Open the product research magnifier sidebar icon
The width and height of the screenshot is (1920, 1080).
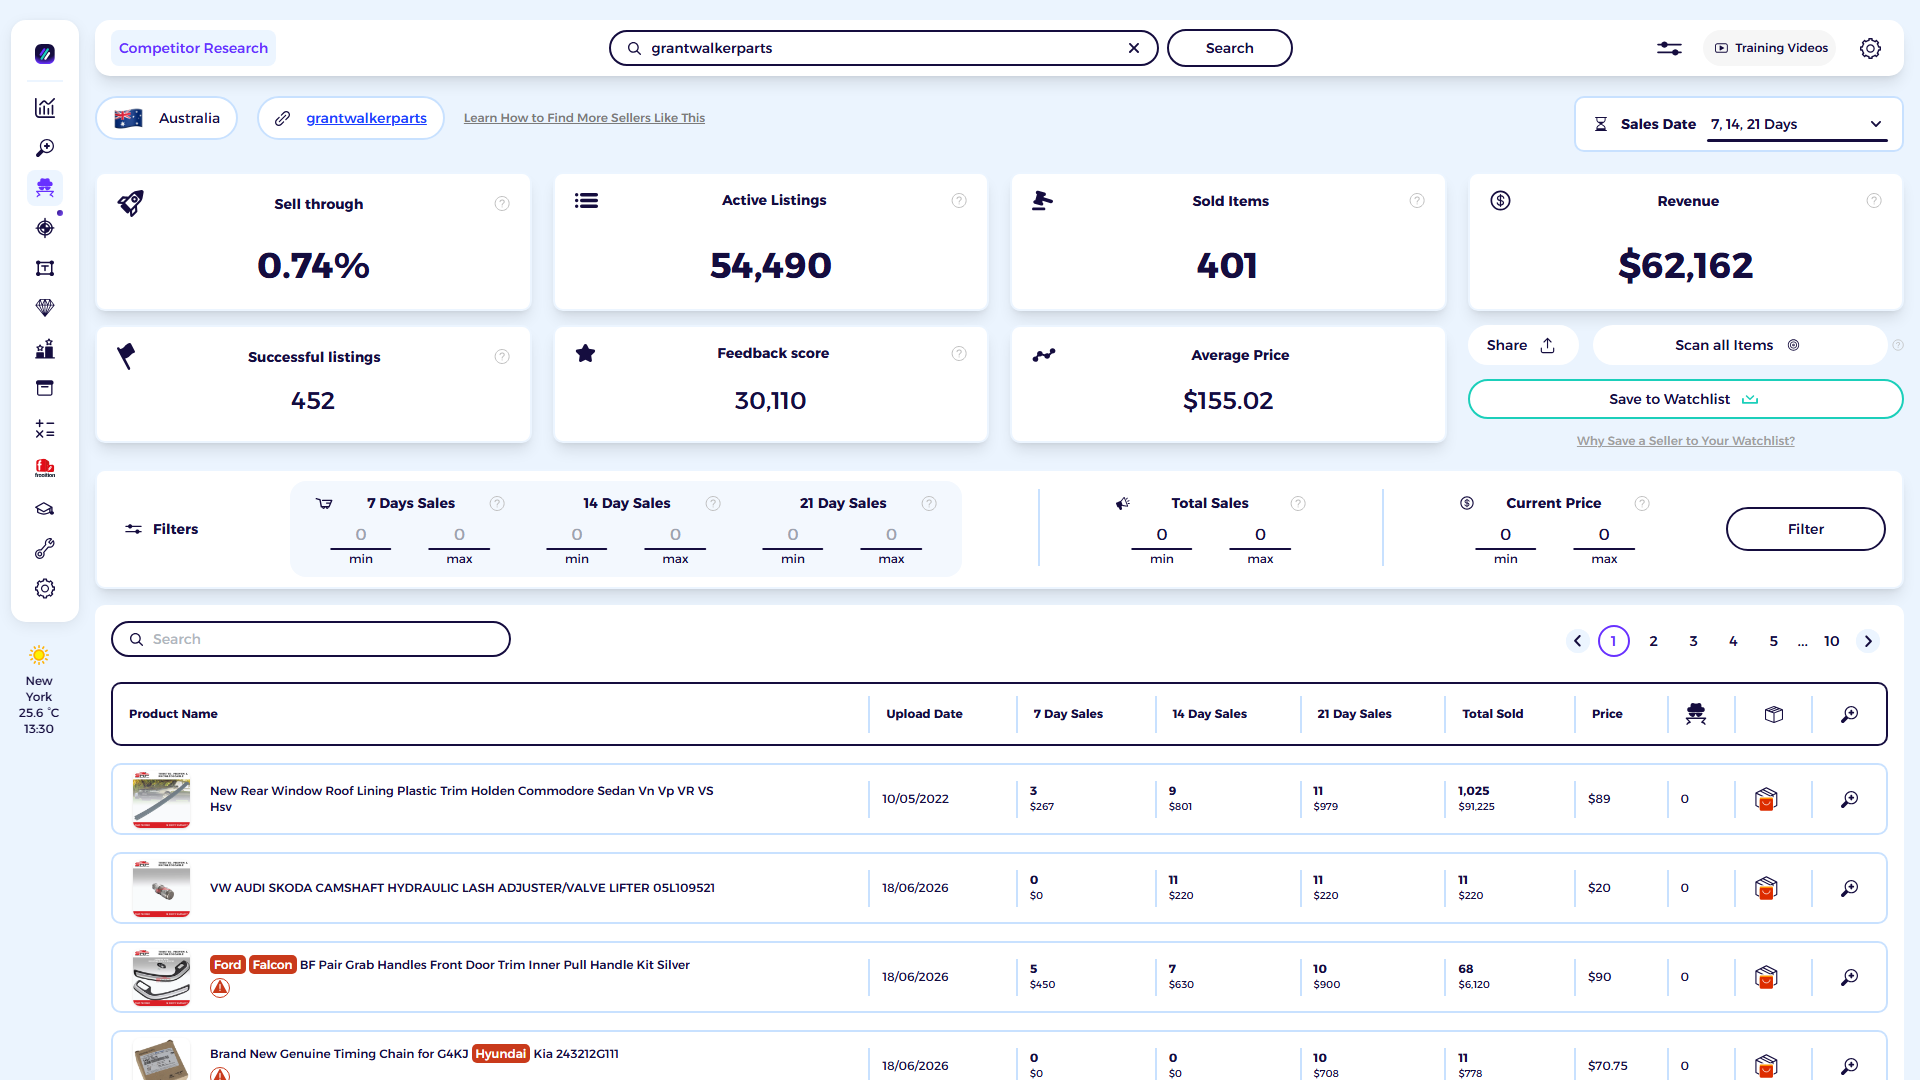point(45,148)
